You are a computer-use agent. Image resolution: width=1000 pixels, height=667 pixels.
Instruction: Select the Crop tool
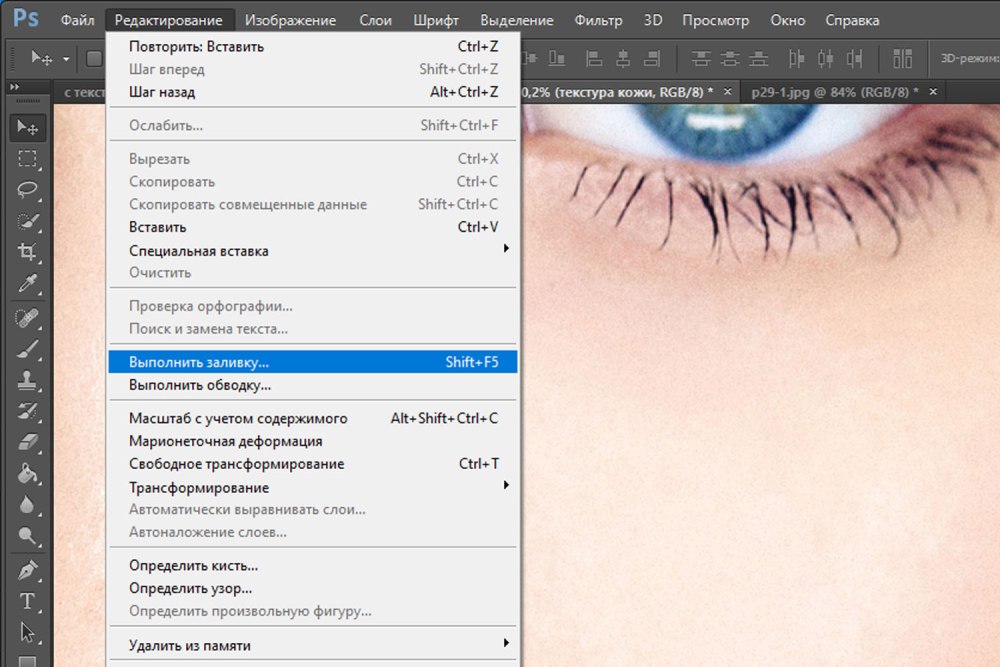pos(27,252)
